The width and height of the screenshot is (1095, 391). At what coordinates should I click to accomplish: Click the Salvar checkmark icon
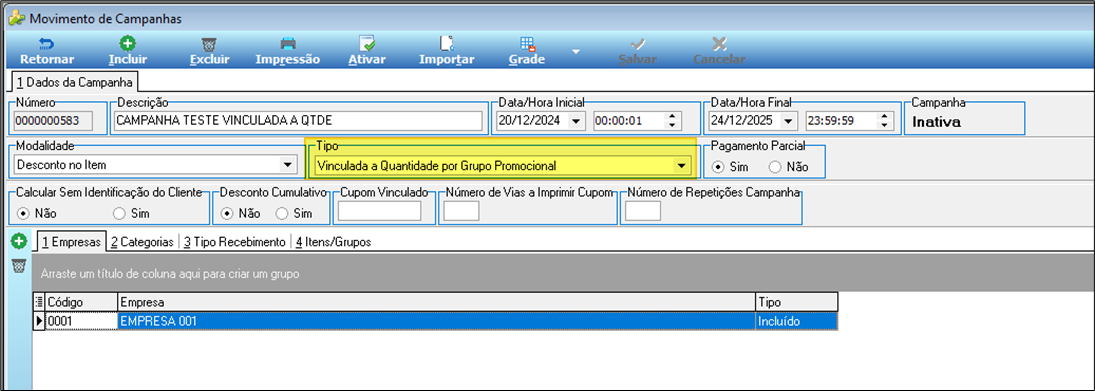pyautogui.click(x=638, y=43)
